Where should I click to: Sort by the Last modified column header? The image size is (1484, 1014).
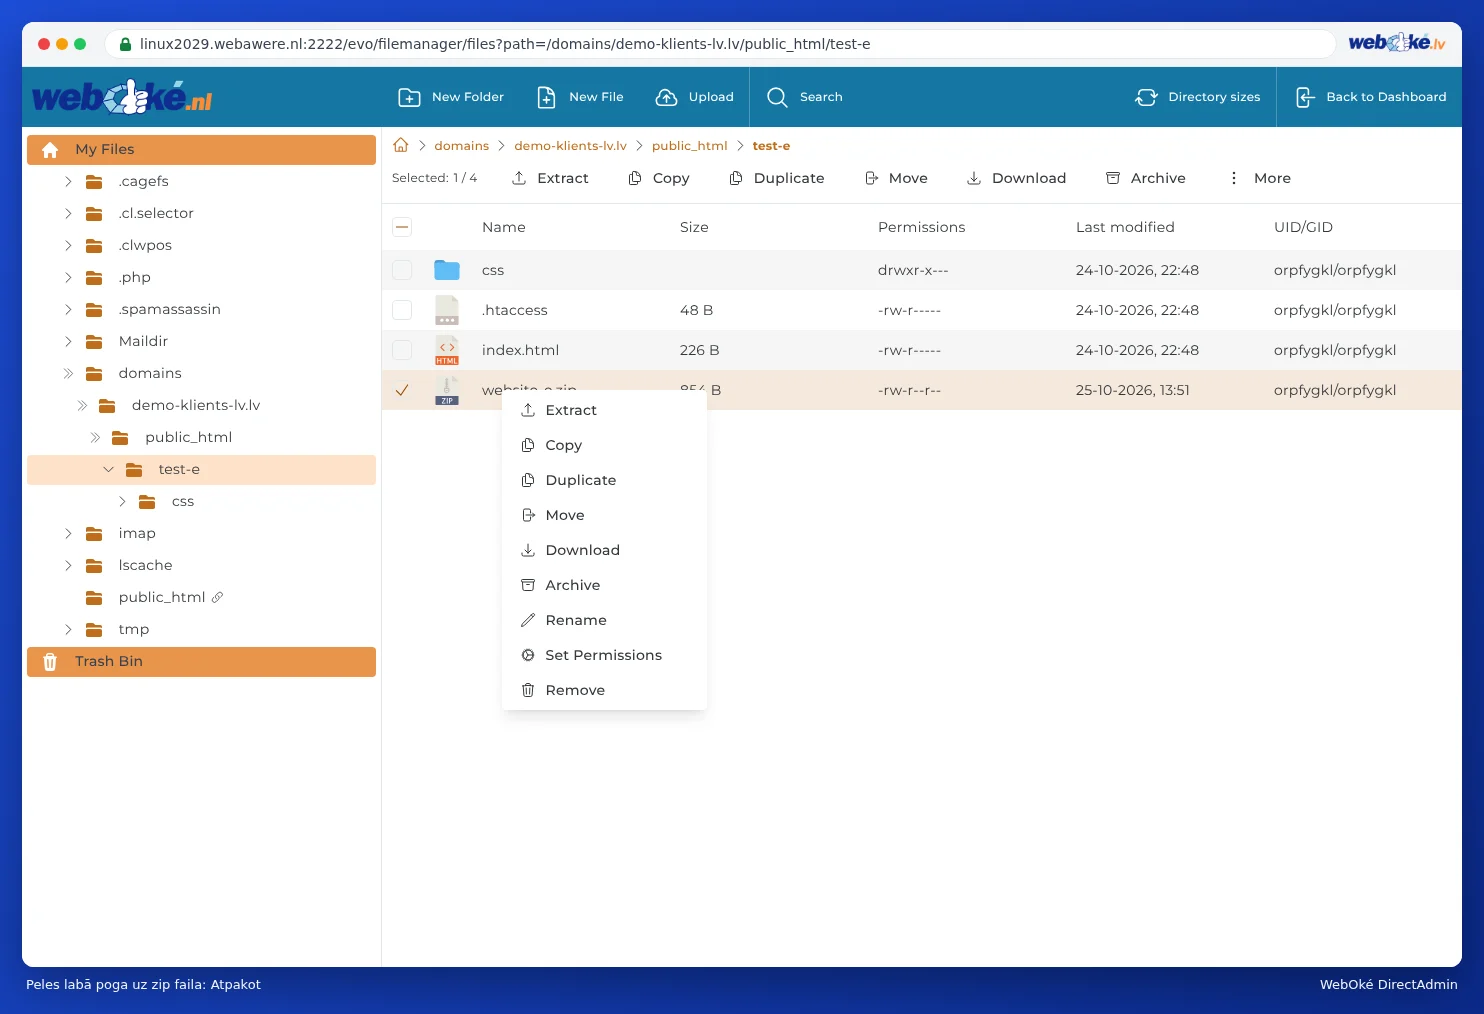coord(1125,227)
